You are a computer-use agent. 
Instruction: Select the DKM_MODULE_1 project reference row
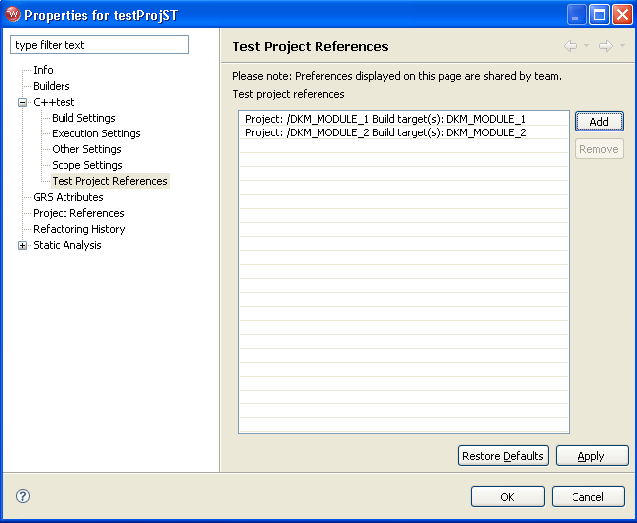pos(404,119)
